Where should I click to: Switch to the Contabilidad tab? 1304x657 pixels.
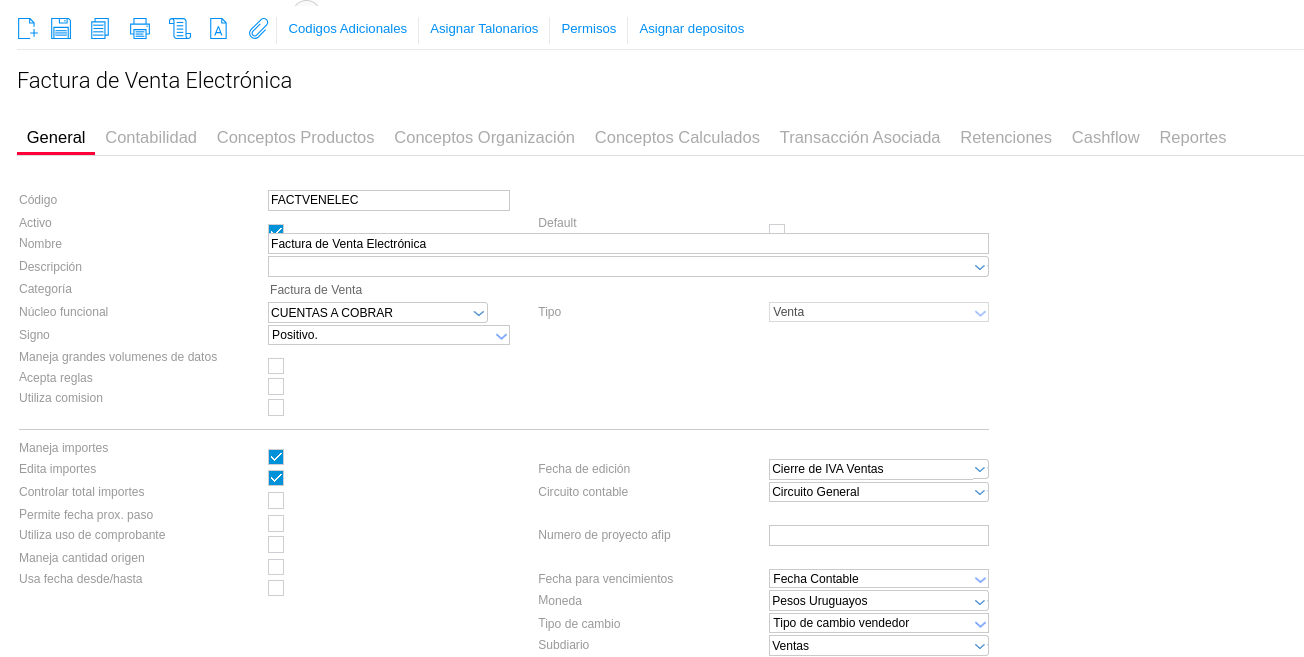151,138
